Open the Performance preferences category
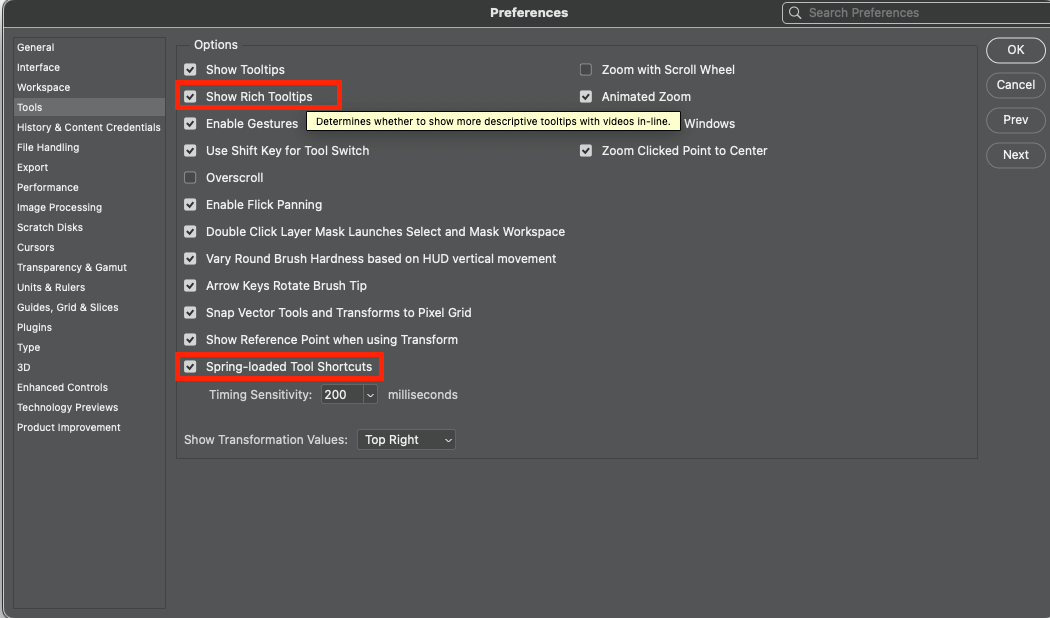The height and width of the screenshot is (618, 1050). click(47, 188)
